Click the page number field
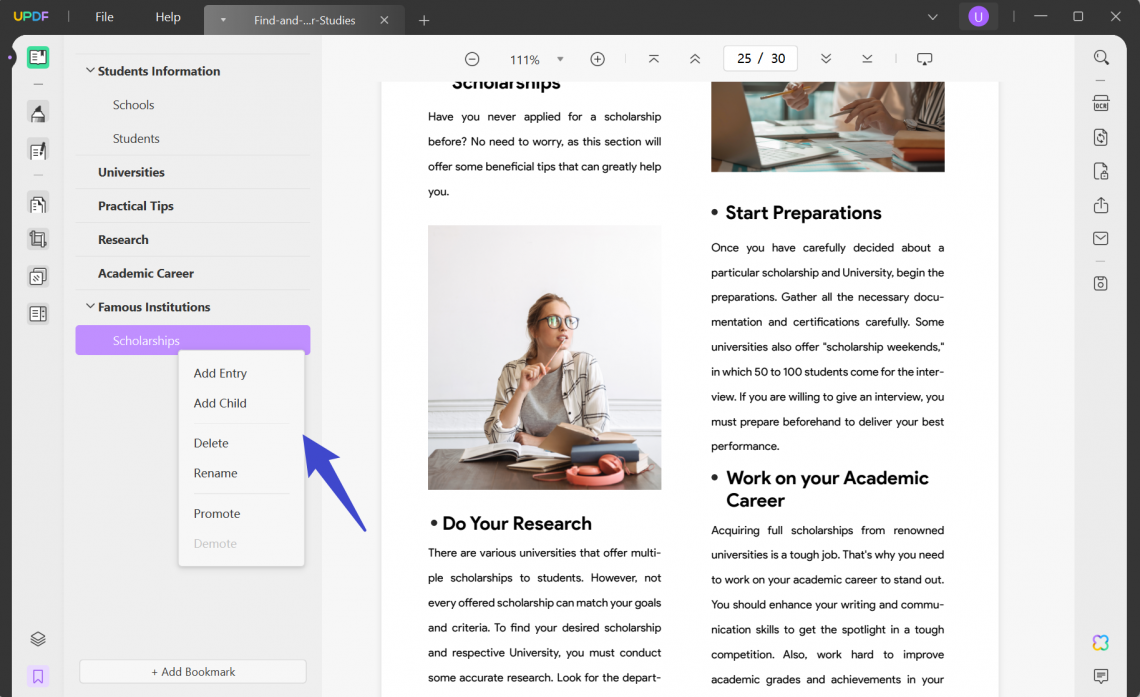1140x697 pixels. coord(760,58)
